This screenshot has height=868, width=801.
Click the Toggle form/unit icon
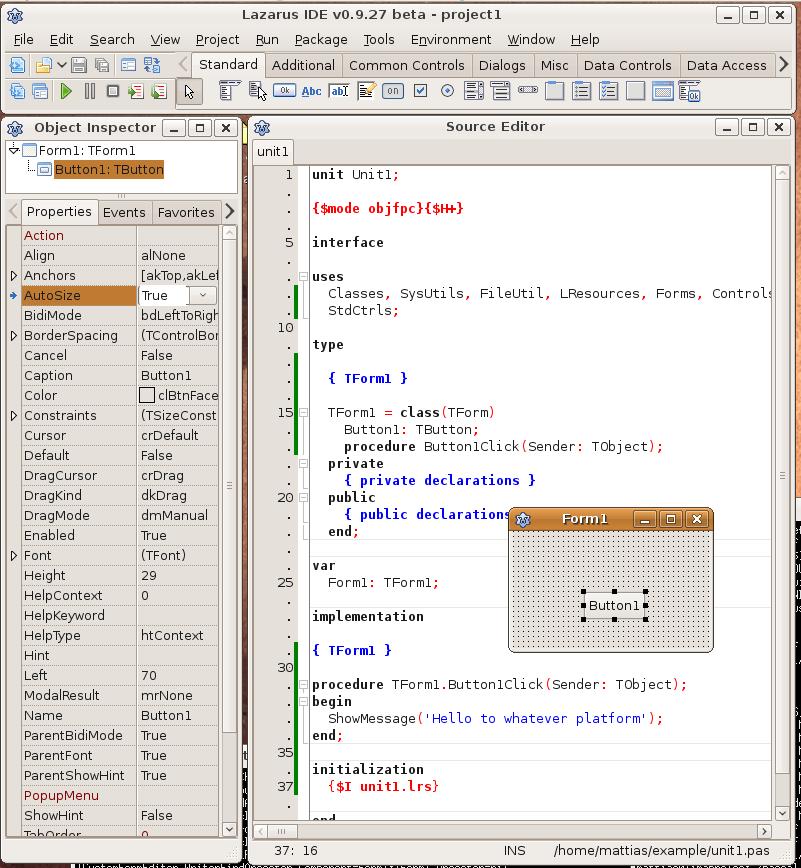click(x=152, y=66)
